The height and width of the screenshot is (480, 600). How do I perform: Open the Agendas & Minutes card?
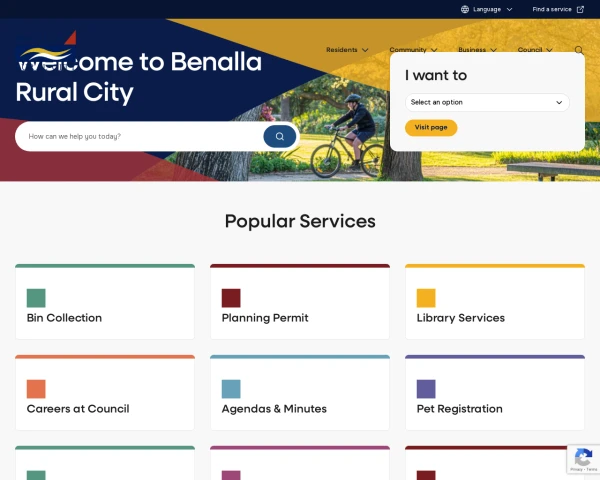pyautogui.click(x=300, y=392)
